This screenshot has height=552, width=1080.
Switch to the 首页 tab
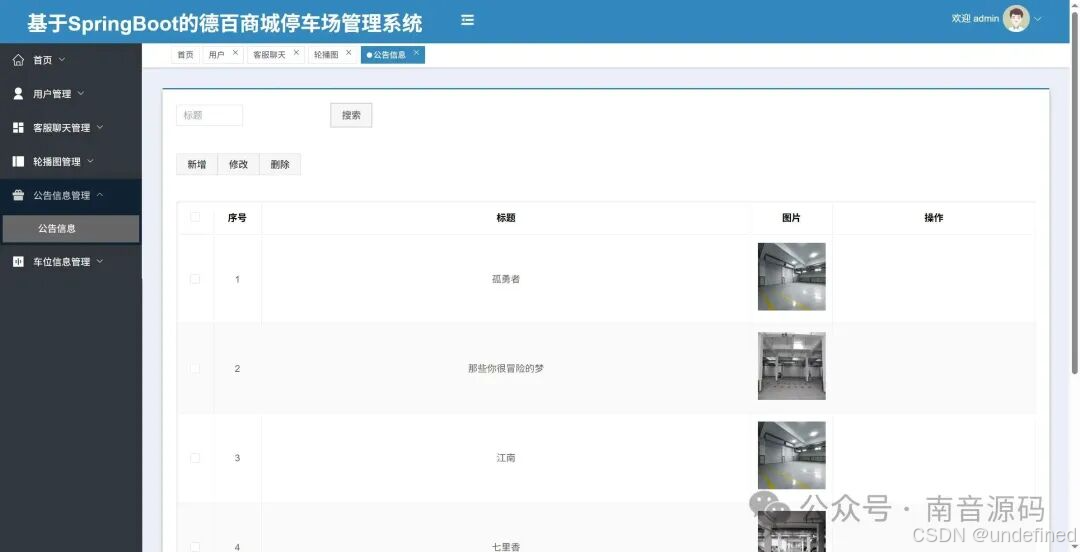tap(185, 54)
